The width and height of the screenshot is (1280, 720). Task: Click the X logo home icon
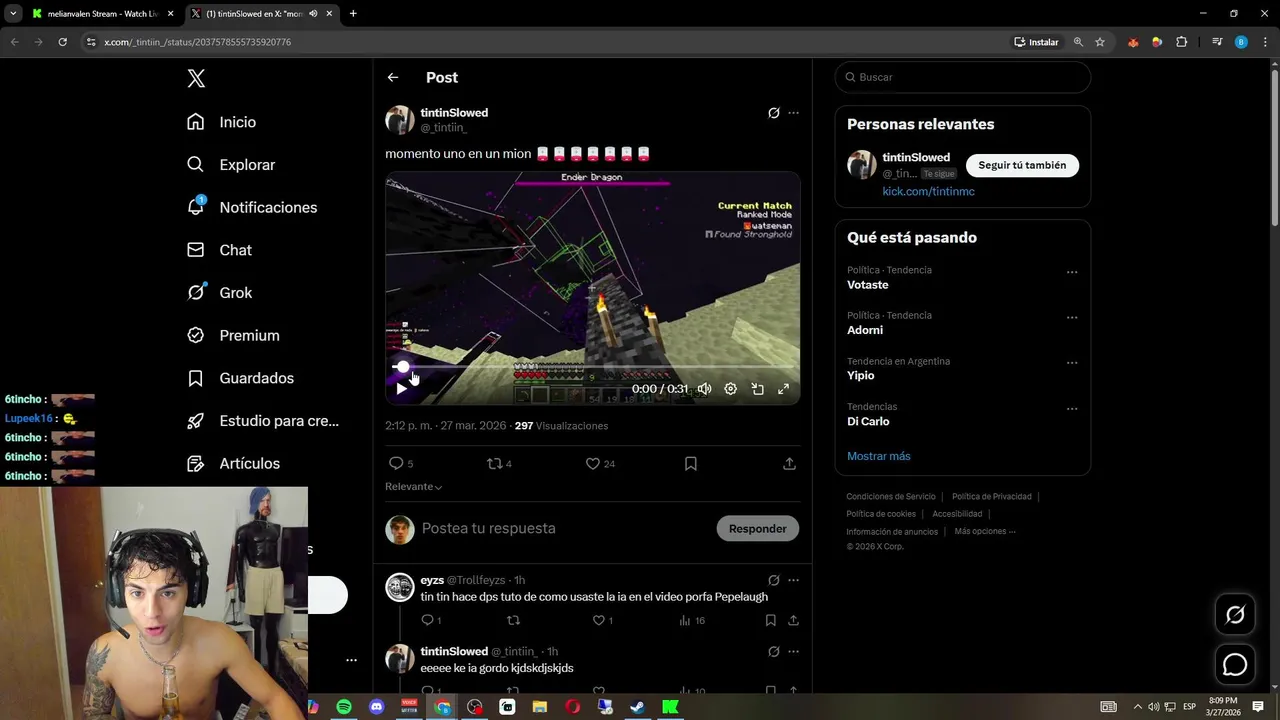[x=196, y=79]
